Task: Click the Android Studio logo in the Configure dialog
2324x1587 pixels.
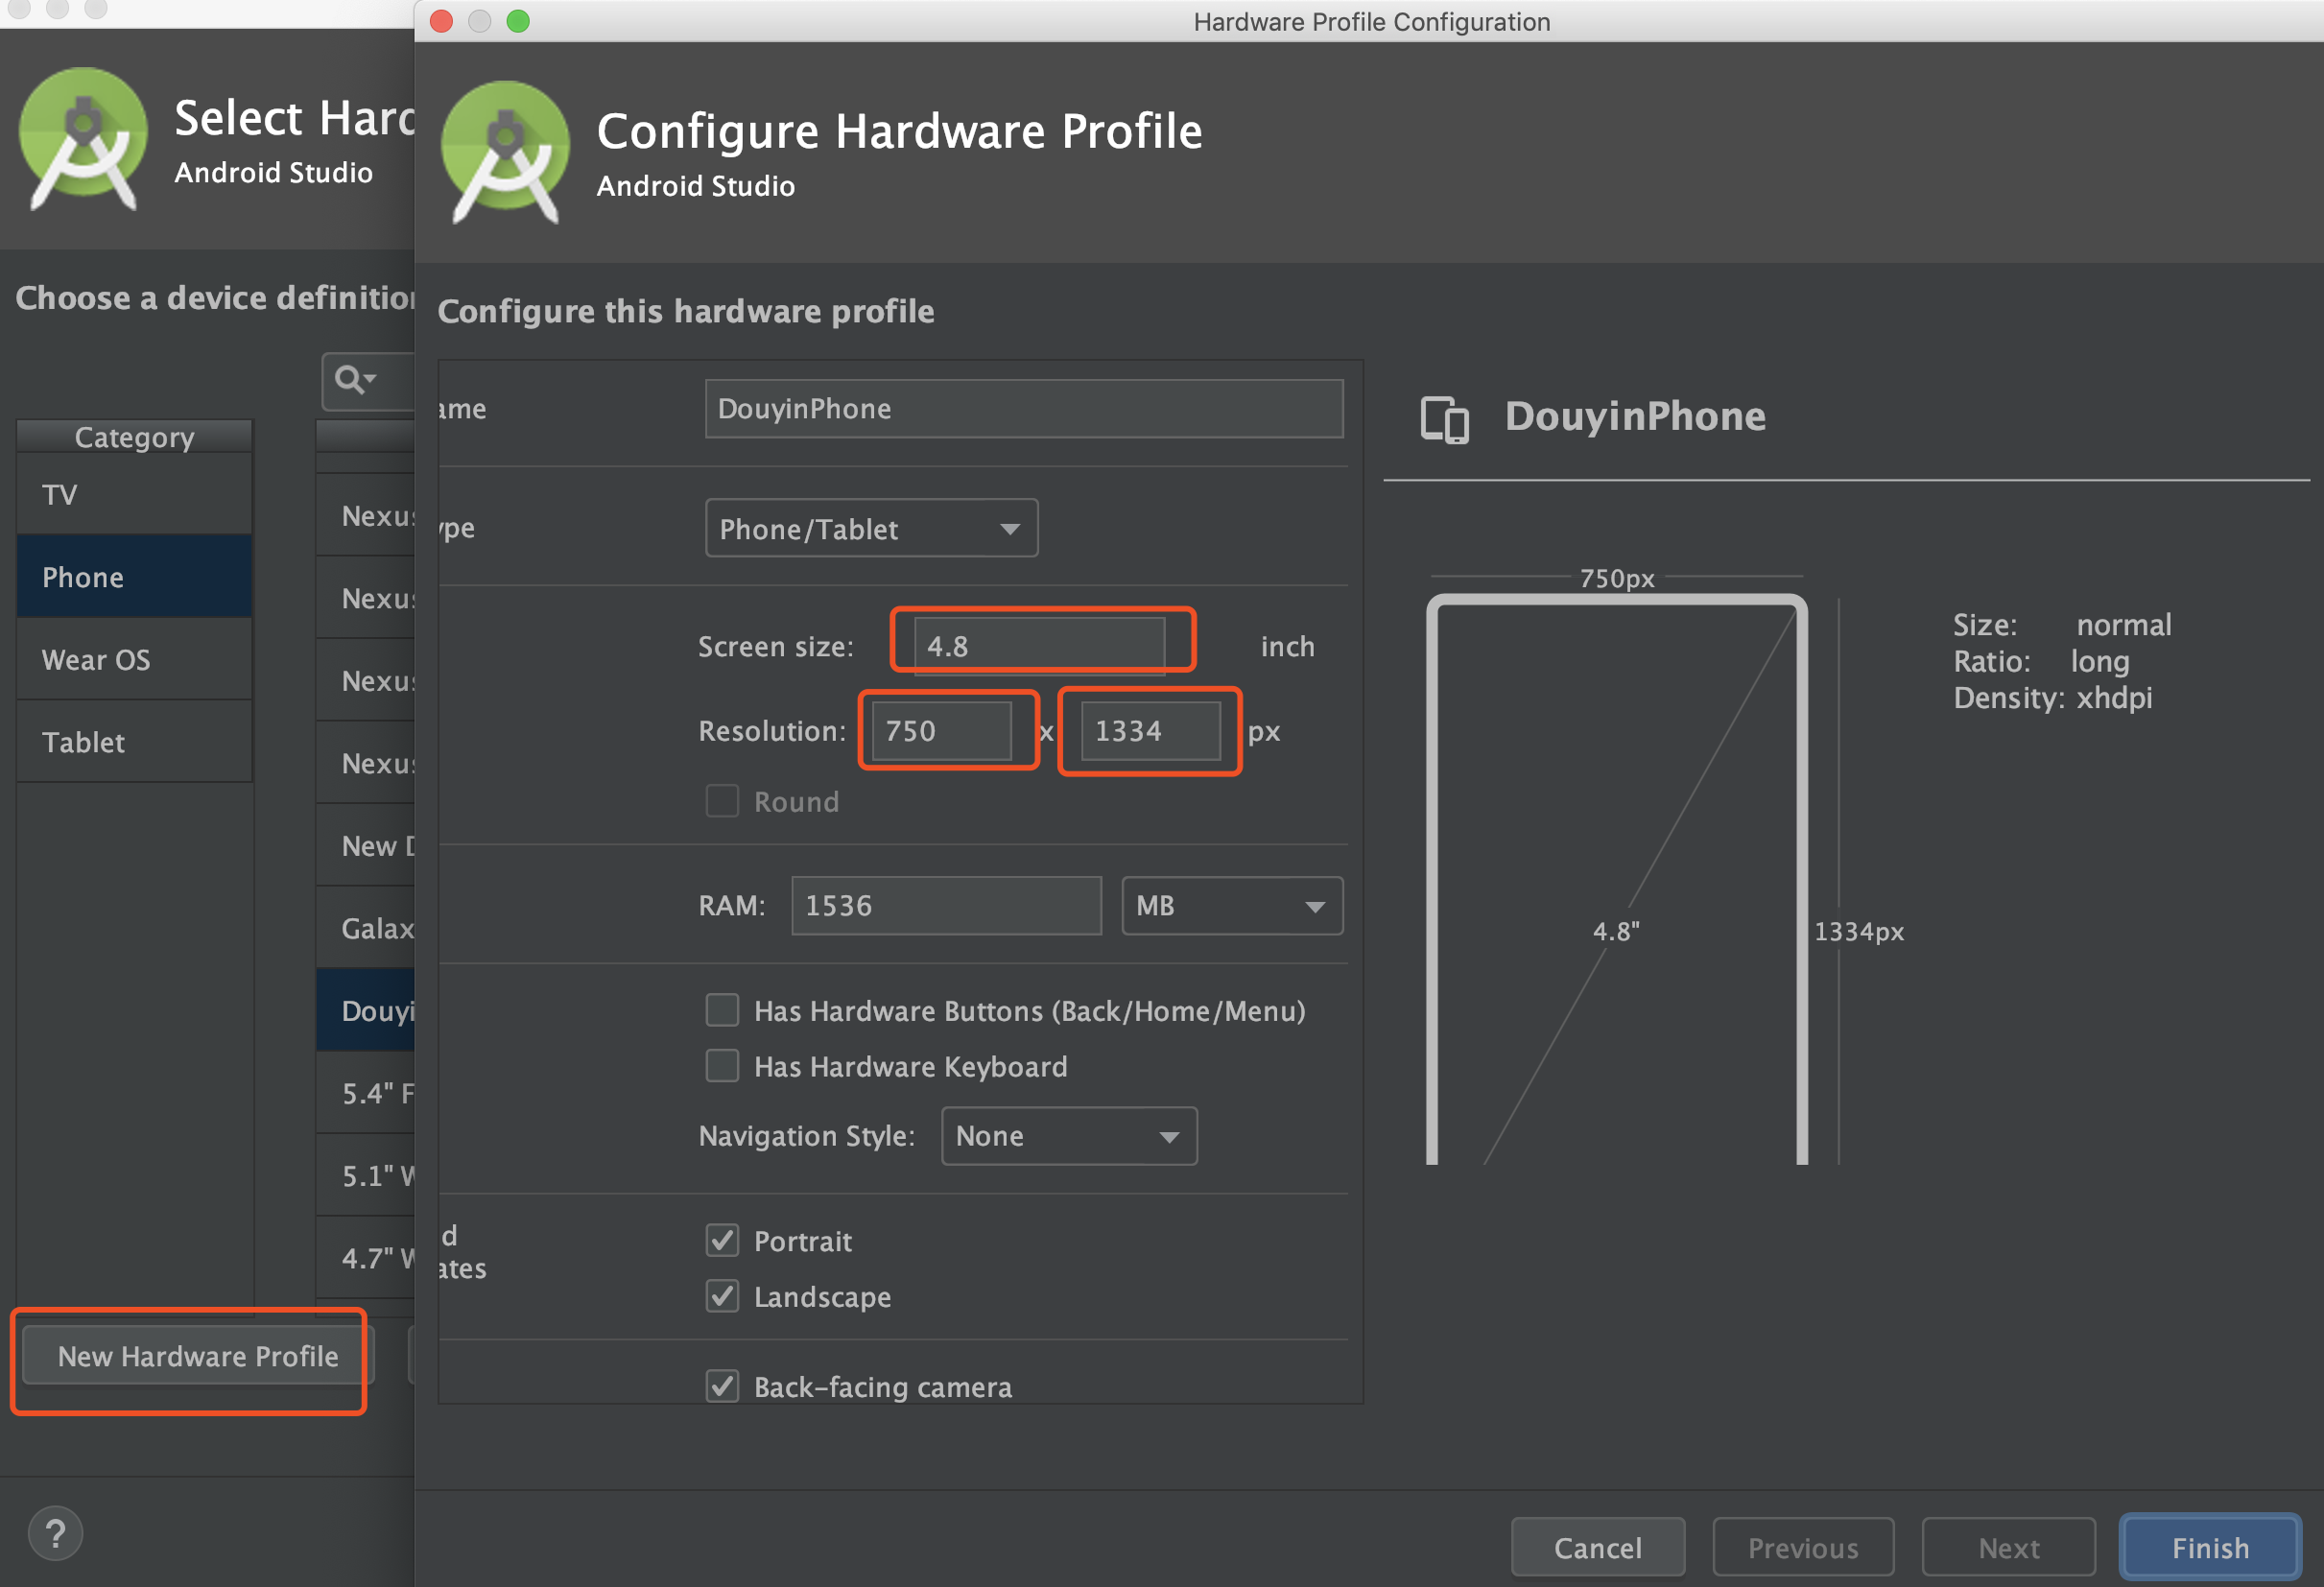Action: tap(505, 150)
